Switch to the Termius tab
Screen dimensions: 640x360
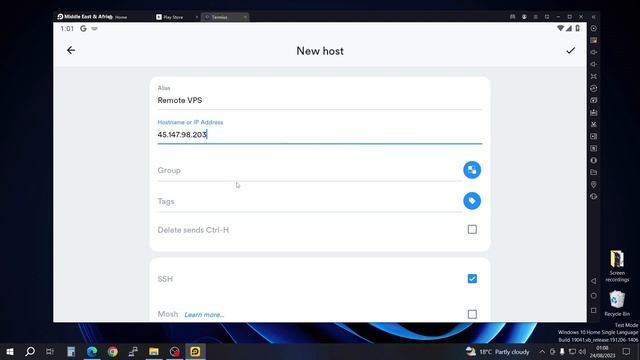click(x=219, y=17)
